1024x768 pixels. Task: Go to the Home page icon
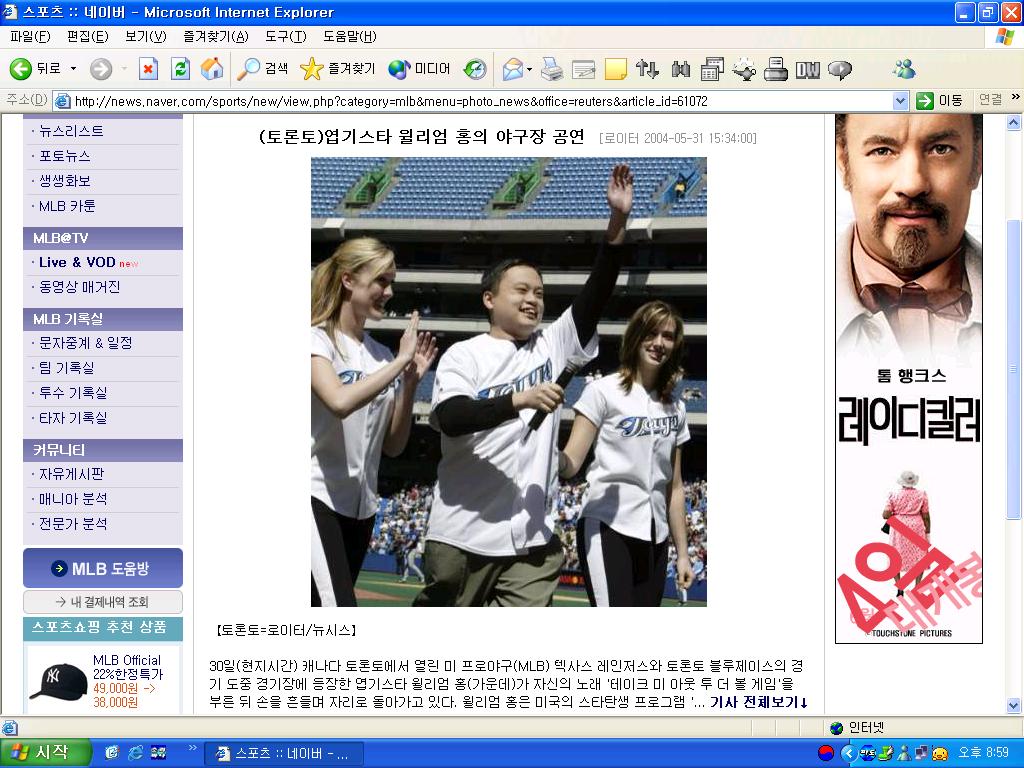pos(211,69)
